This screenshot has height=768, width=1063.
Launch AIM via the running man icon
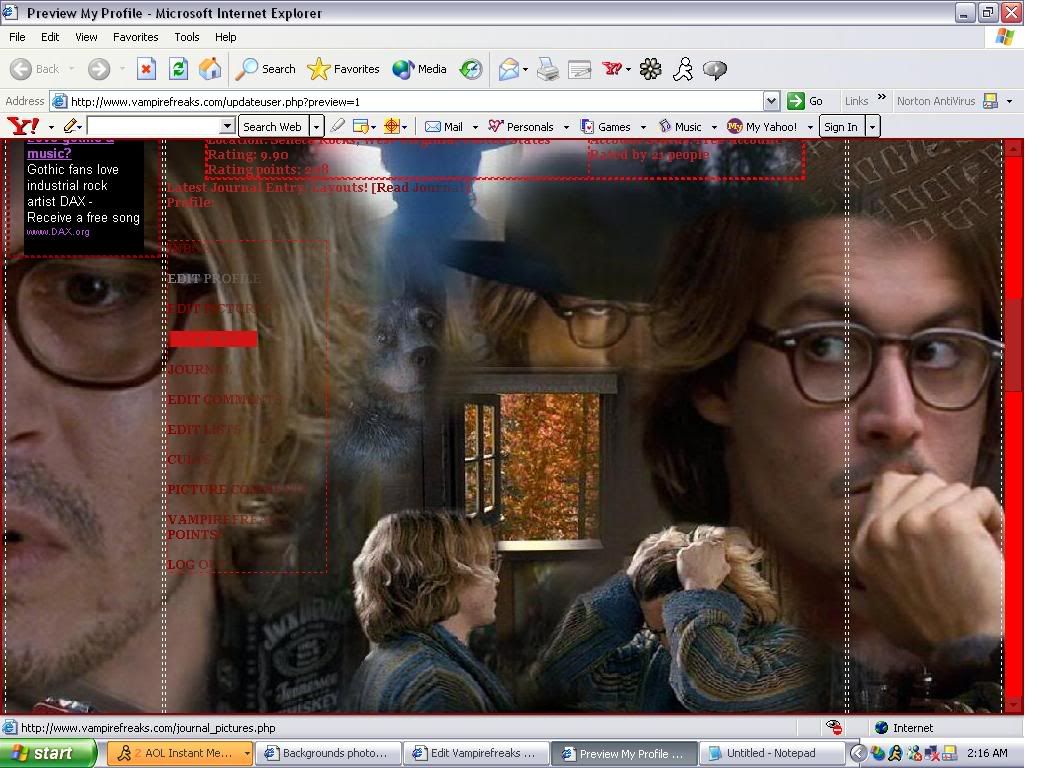tap(683, 68)
